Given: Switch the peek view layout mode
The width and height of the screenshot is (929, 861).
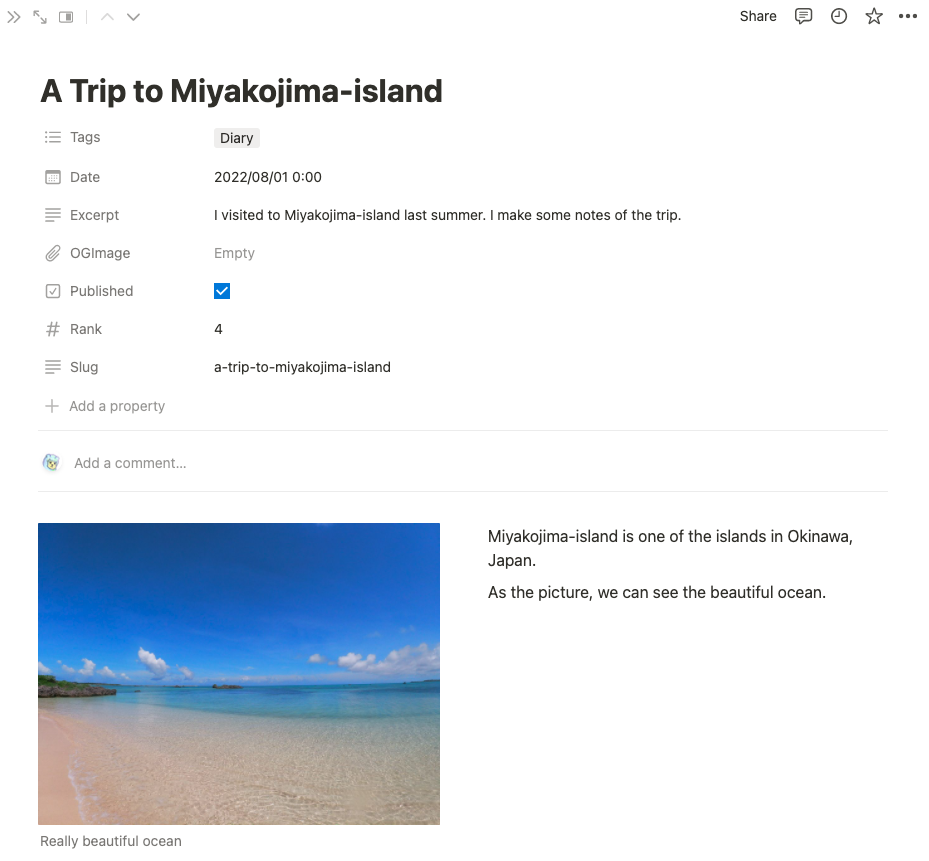Looking at the screenshot, I should click(66, 17).
